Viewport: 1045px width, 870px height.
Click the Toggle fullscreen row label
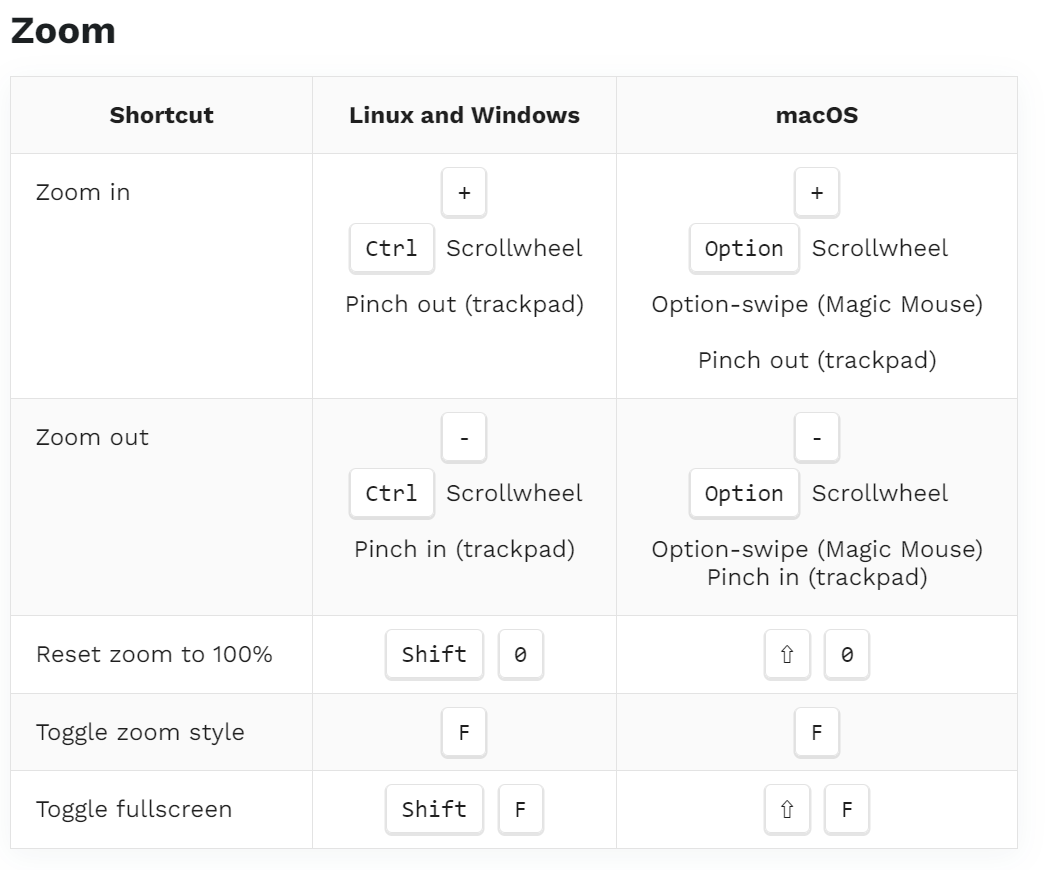[x=134, y=809]
